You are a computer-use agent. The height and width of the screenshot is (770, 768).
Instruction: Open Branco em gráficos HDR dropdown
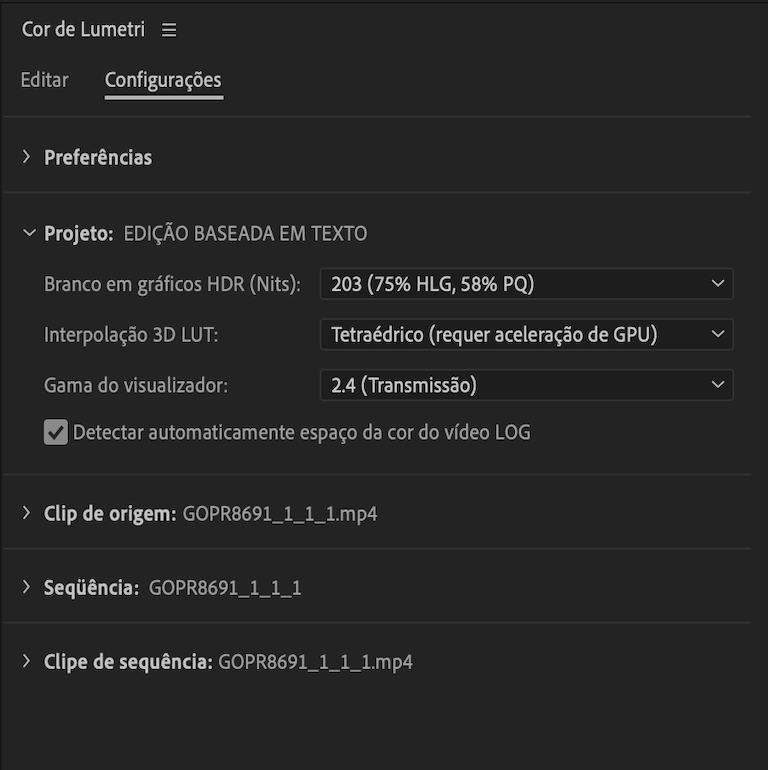(x=526, y=284)
